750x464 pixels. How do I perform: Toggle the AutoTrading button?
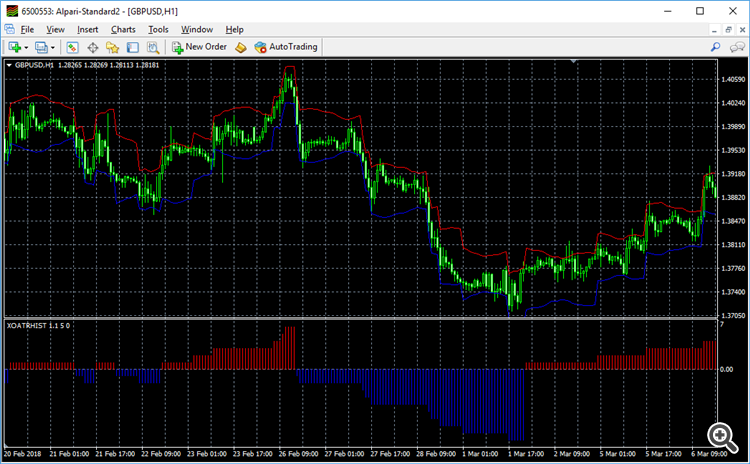point(286,47)
